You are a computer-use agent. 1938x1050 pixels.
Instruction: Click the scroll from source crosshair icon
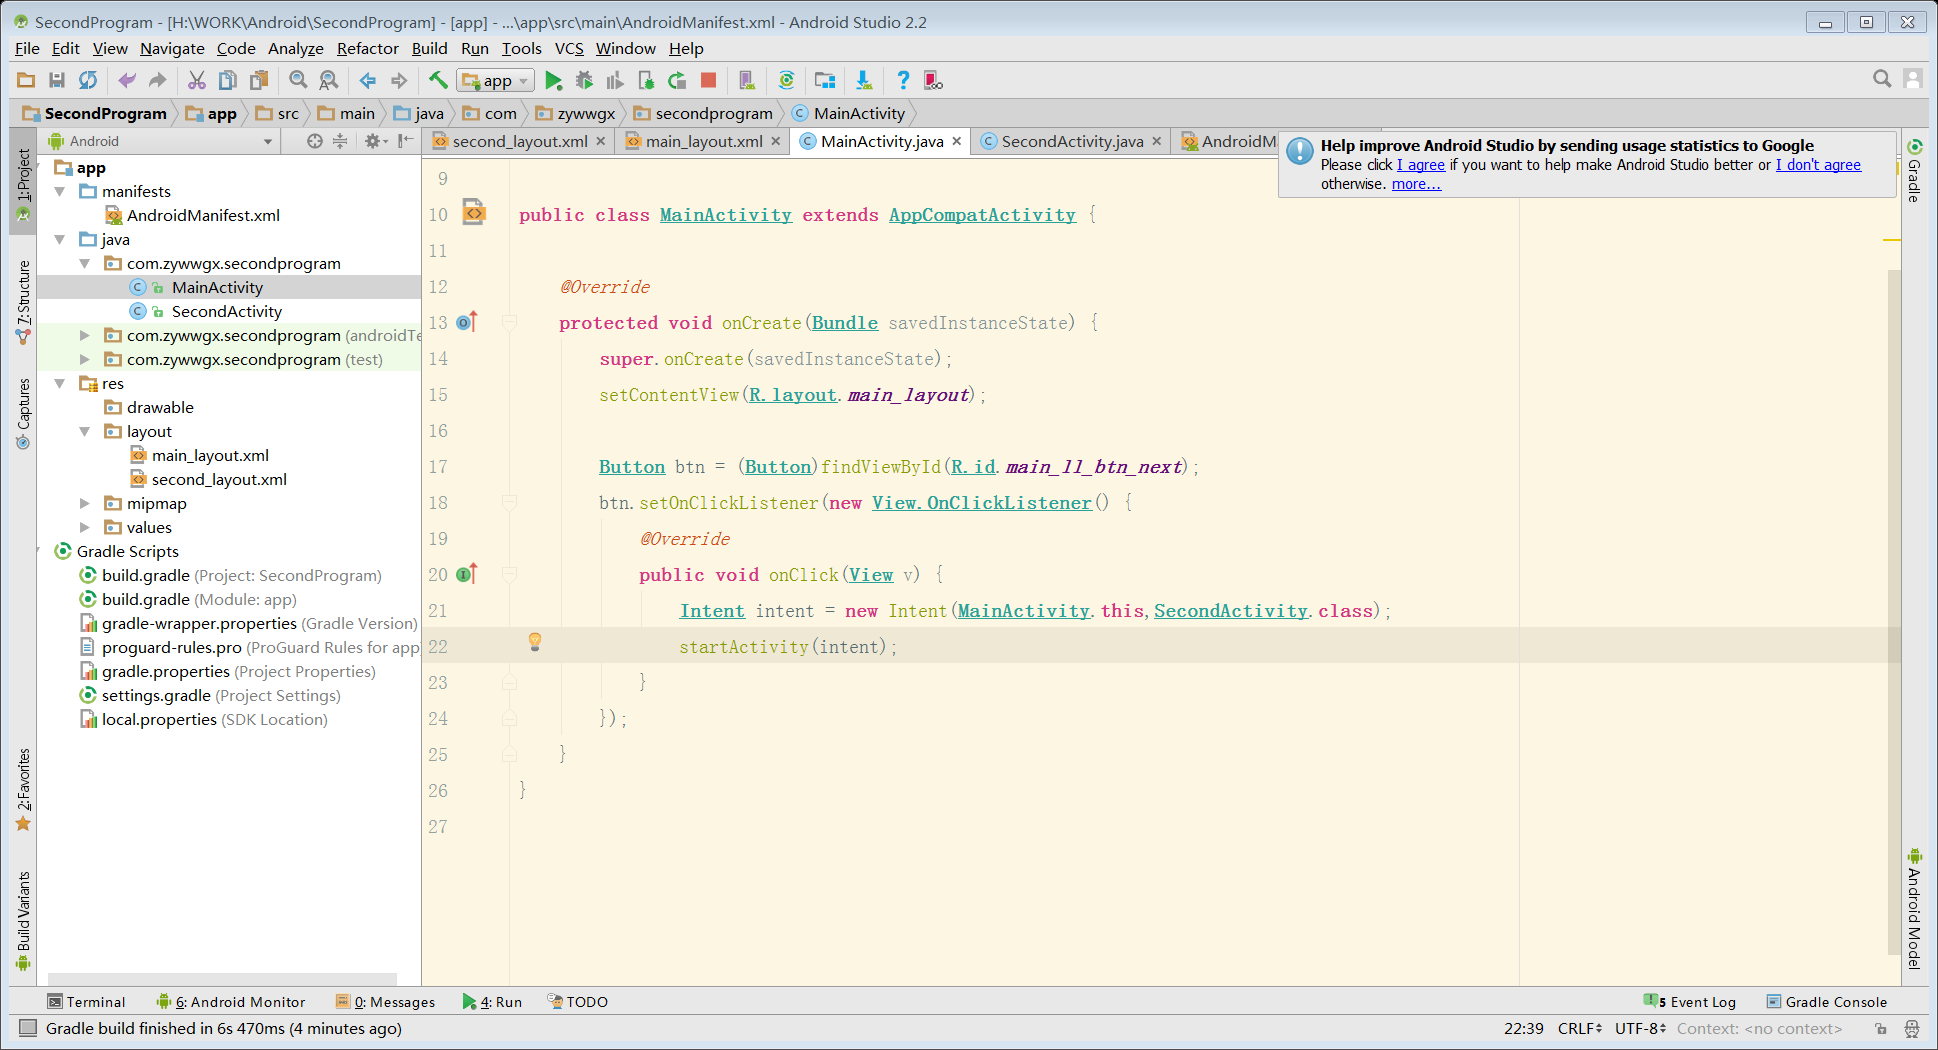pos(314,141)
